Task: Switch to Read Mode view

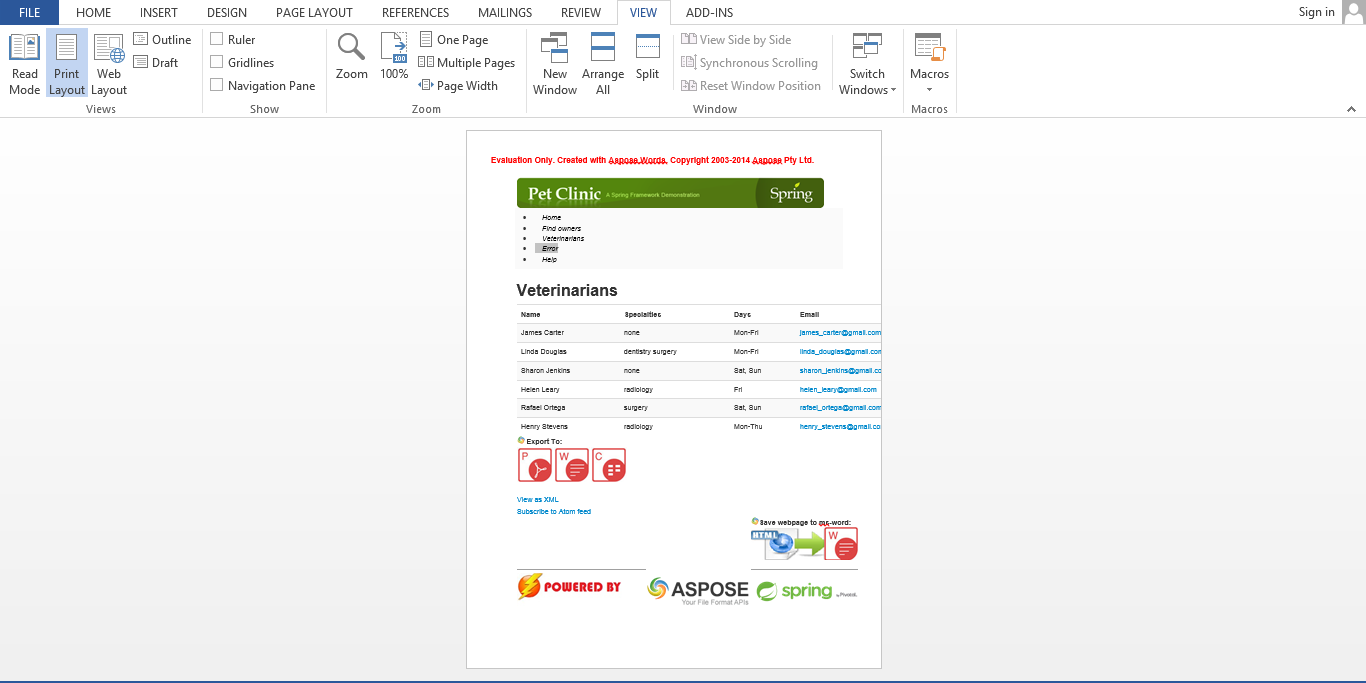Action: pyautogui.click(x=24, y=64)
